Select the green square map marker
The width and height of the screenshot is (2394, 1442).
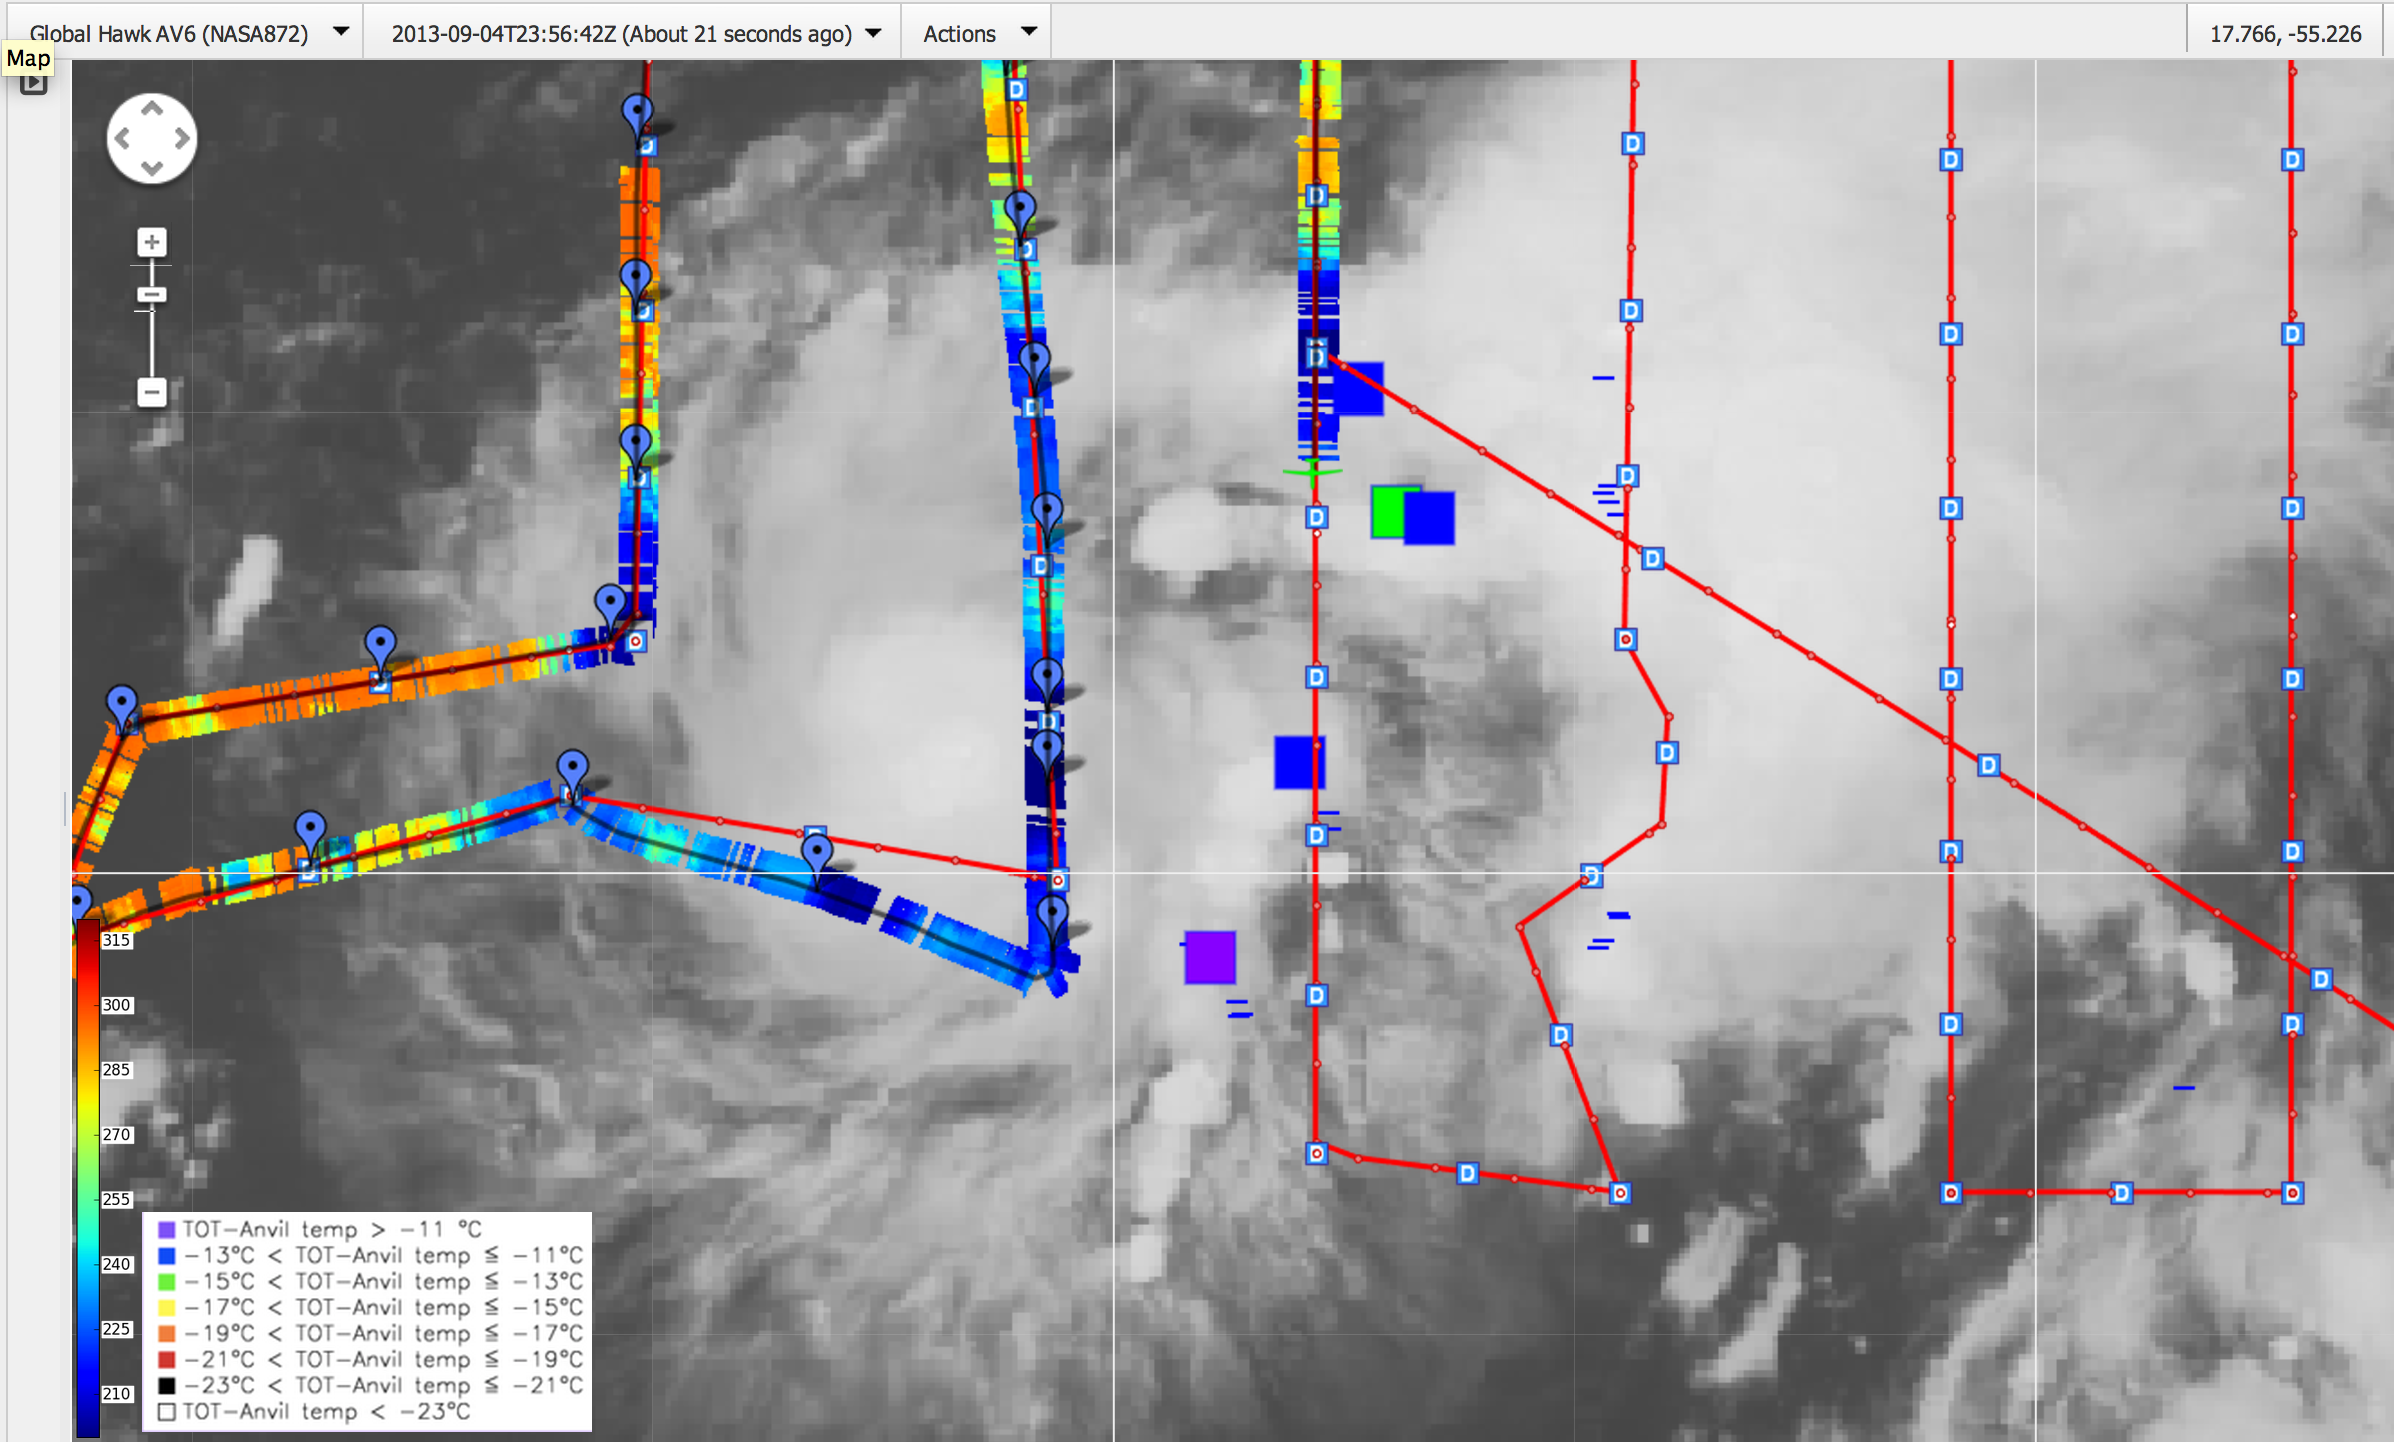(x=1388, y=512)
